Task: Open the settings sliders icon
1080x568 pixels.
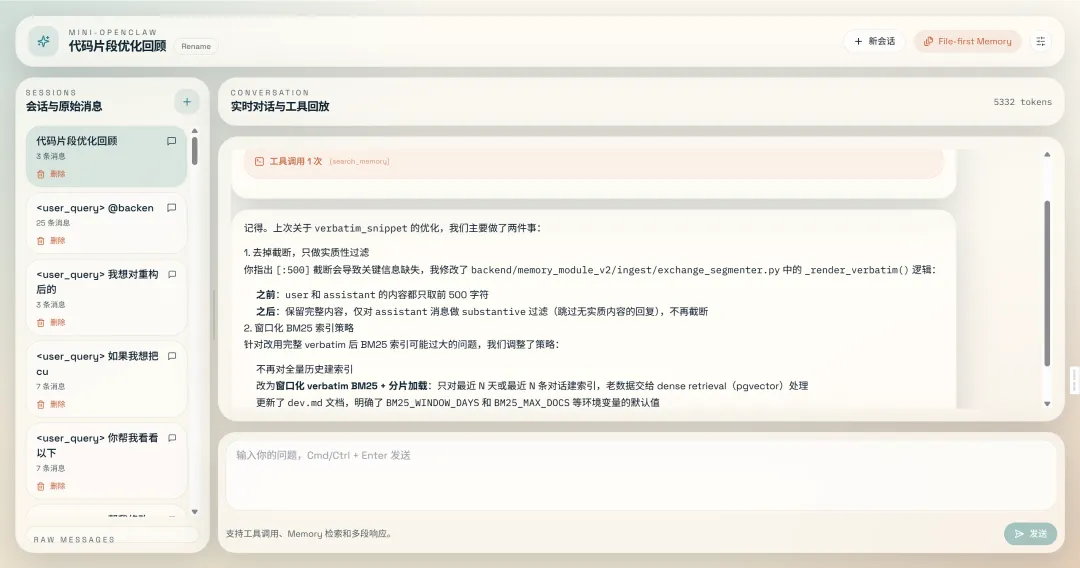Action: coord(1041,41)
